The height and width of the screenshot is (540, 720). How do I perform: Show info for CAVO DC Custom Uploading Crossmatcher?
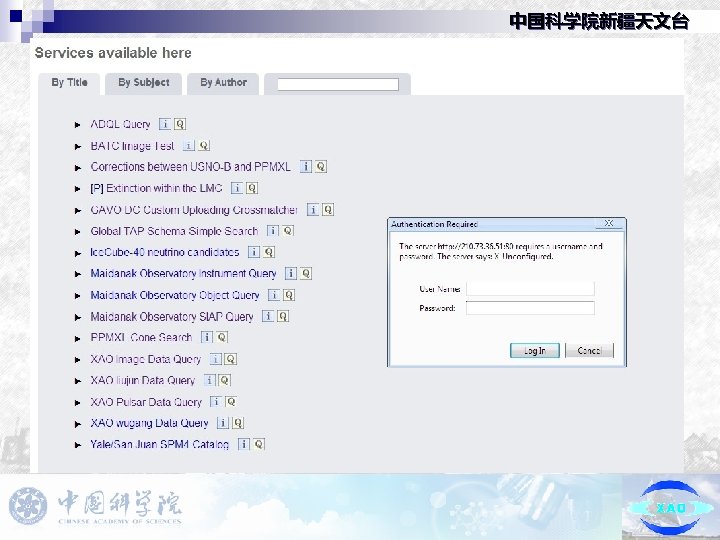[x=313, y=210]
